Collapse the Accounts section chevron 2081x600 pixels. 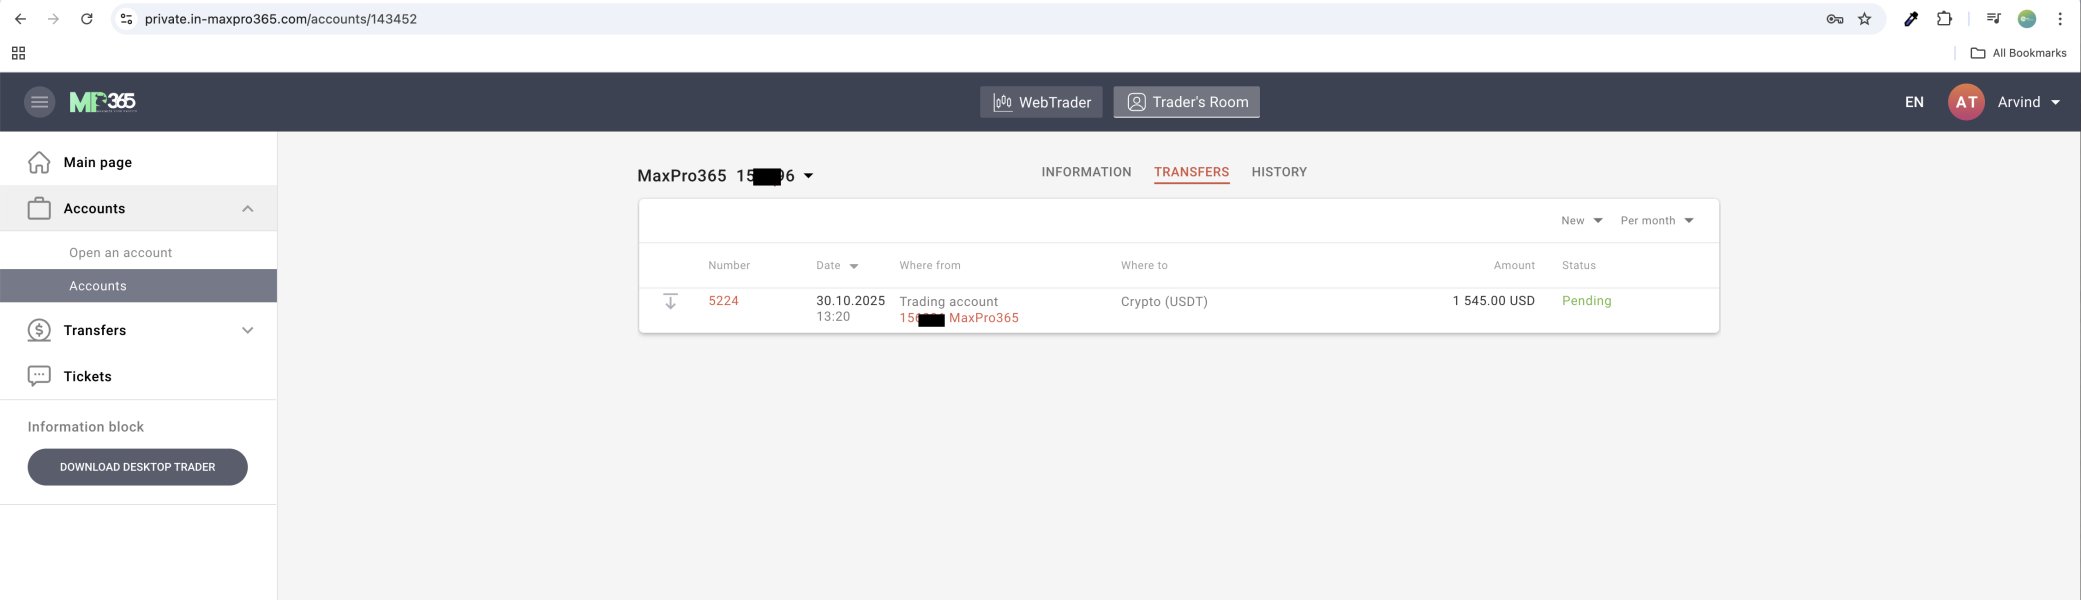point(248,208)
